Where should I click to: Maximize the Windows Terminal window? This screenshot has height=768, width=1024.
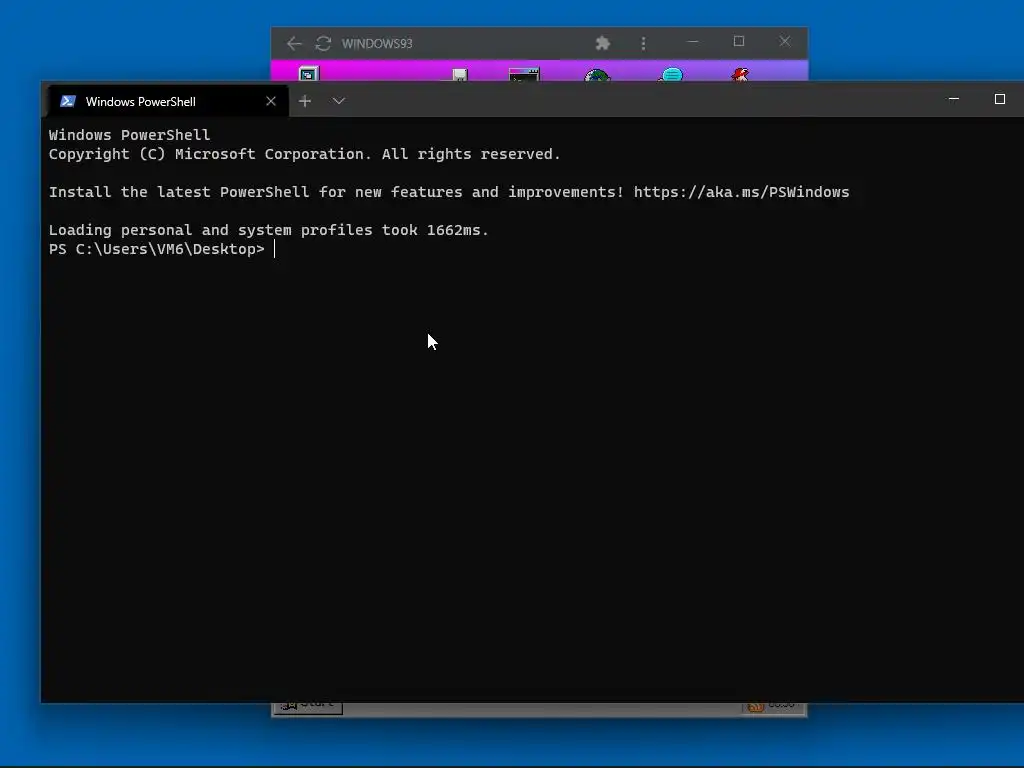(x=999, y=99)
